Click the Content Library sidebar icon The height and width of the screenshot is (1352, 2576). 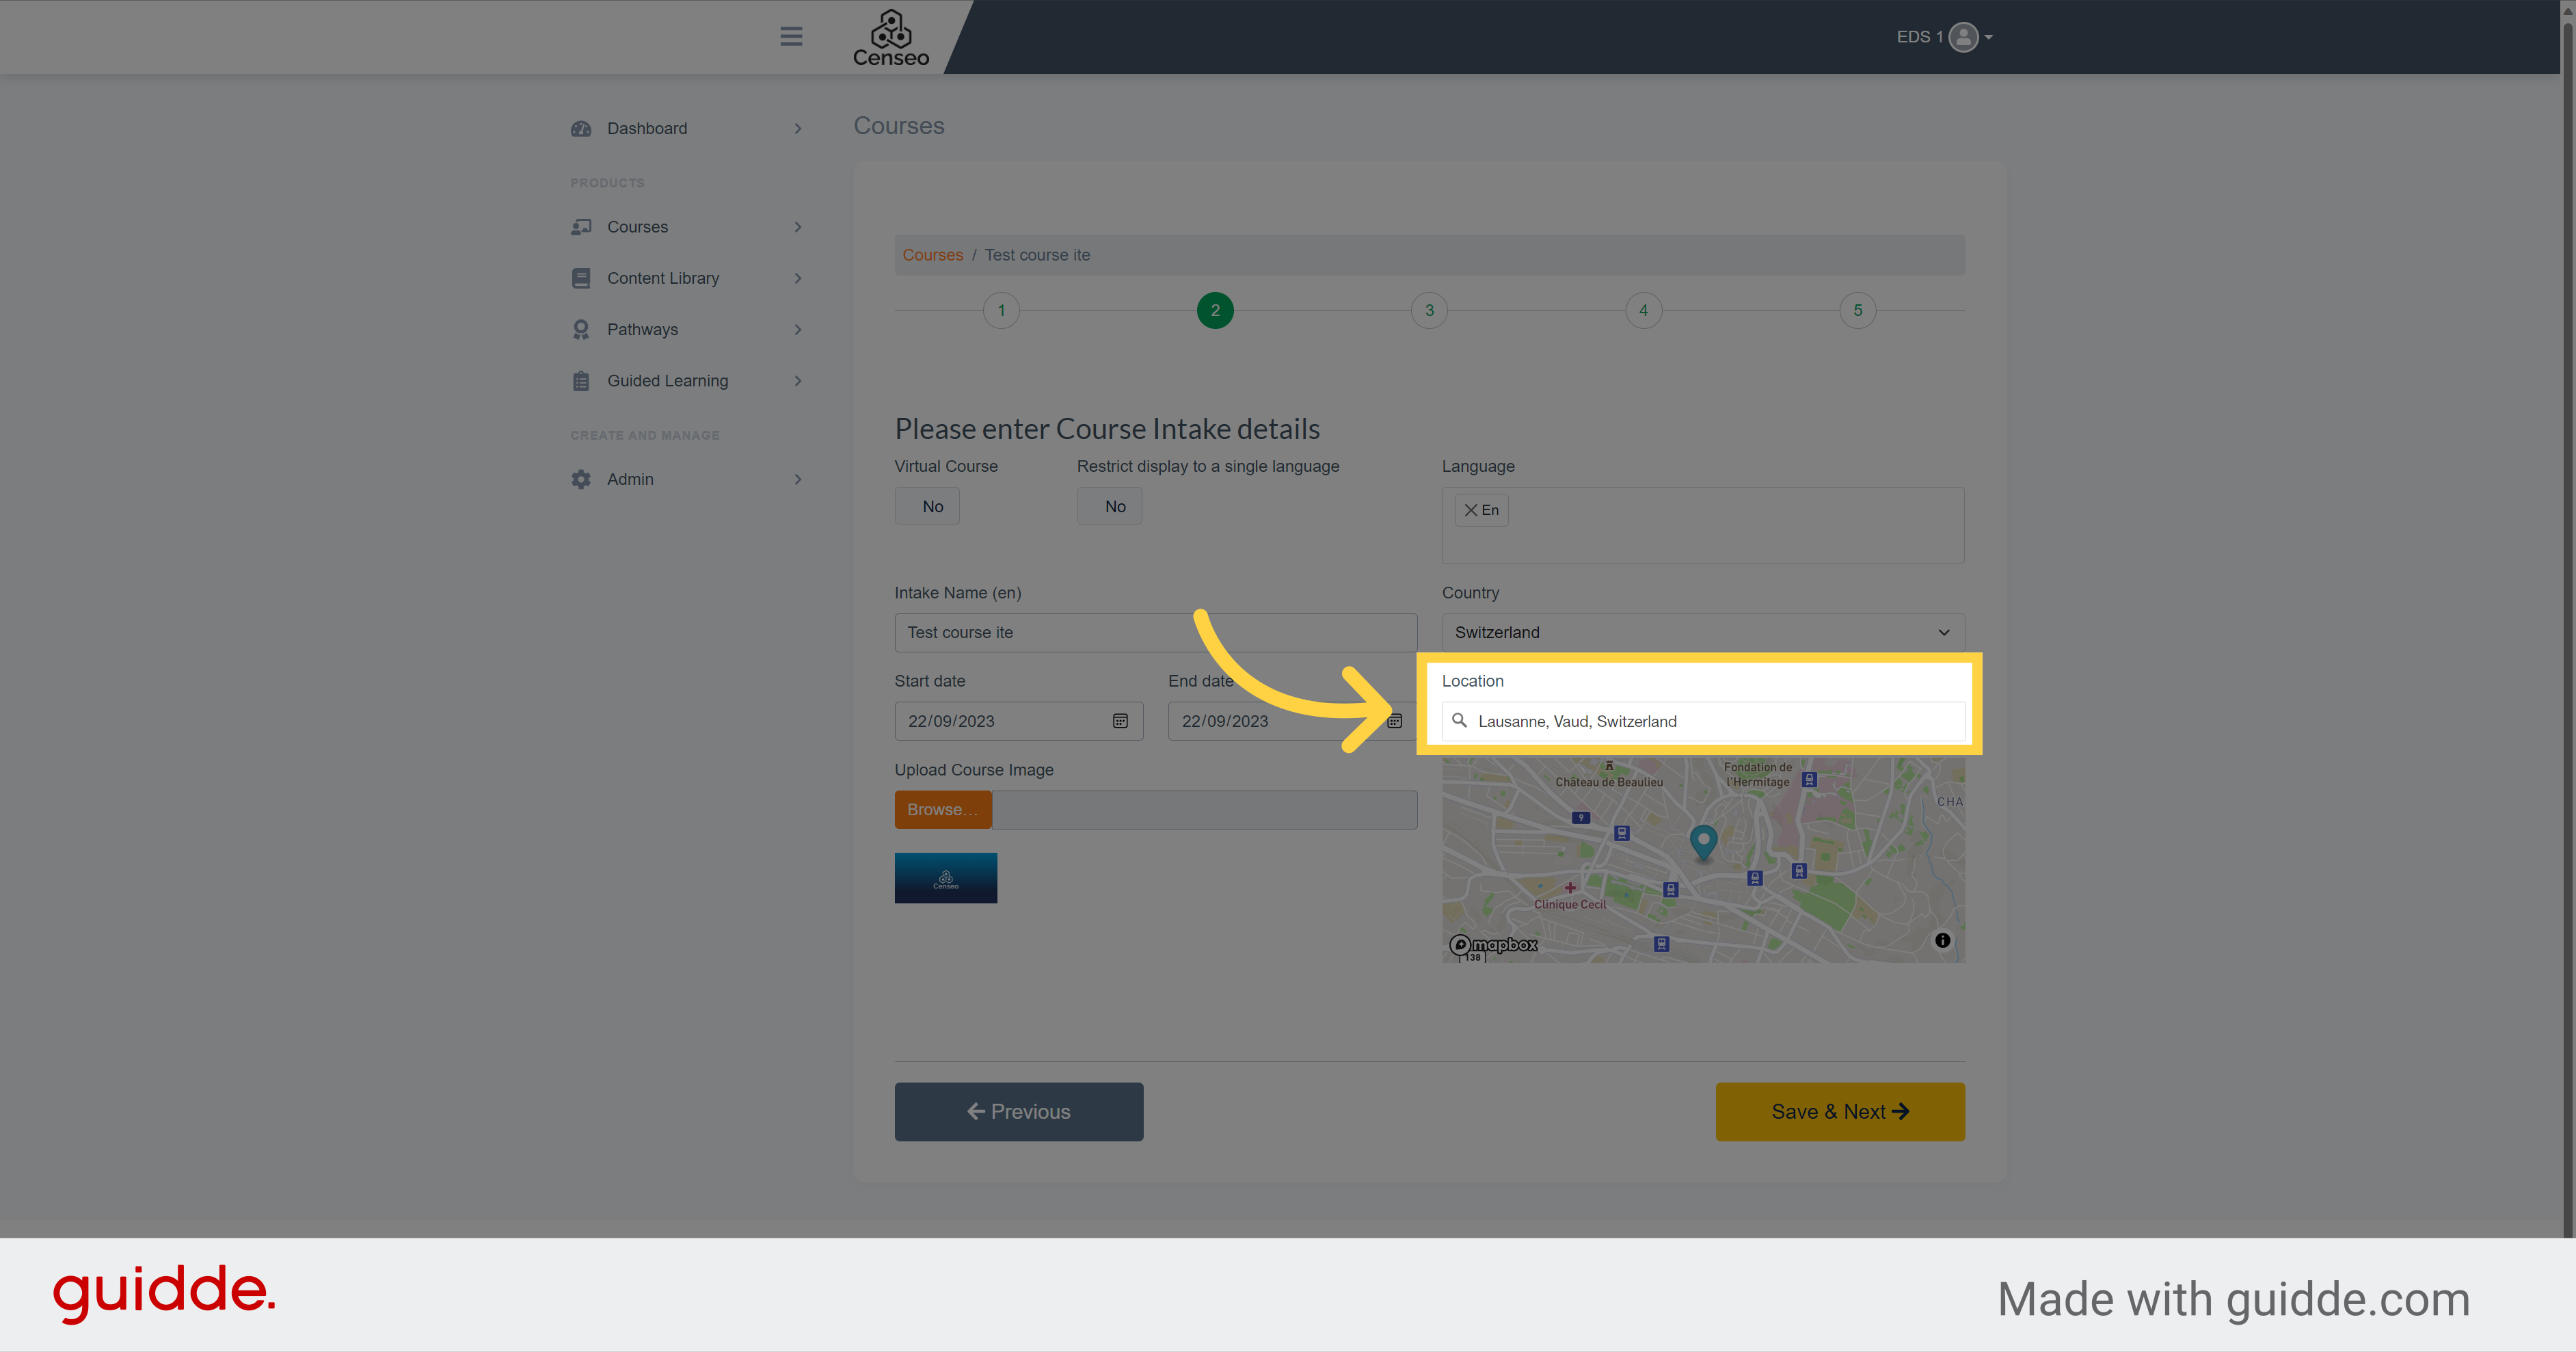tap(581, 278)
